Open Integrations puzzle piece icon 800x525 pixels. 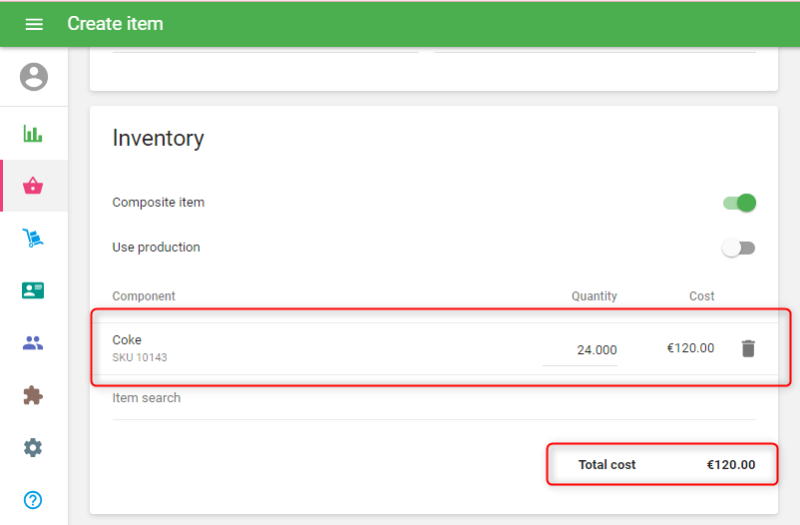coord(34,395)
